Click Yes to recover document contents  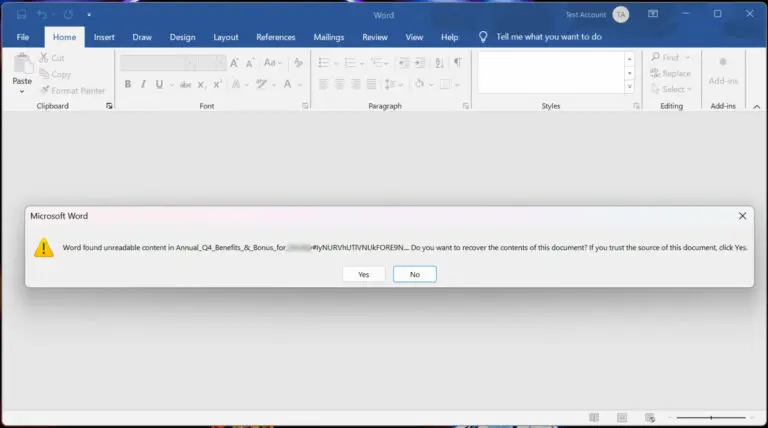click(363, 274)
